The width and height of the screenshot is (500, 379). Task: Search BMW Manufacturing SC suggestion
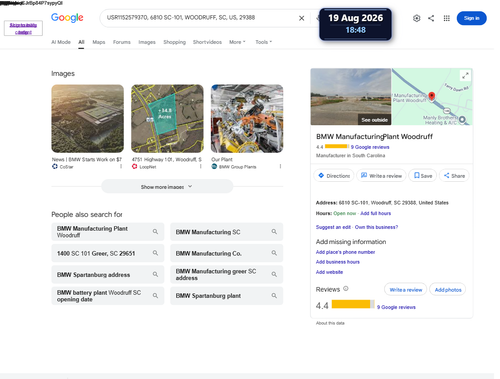[x=226, y=232]
